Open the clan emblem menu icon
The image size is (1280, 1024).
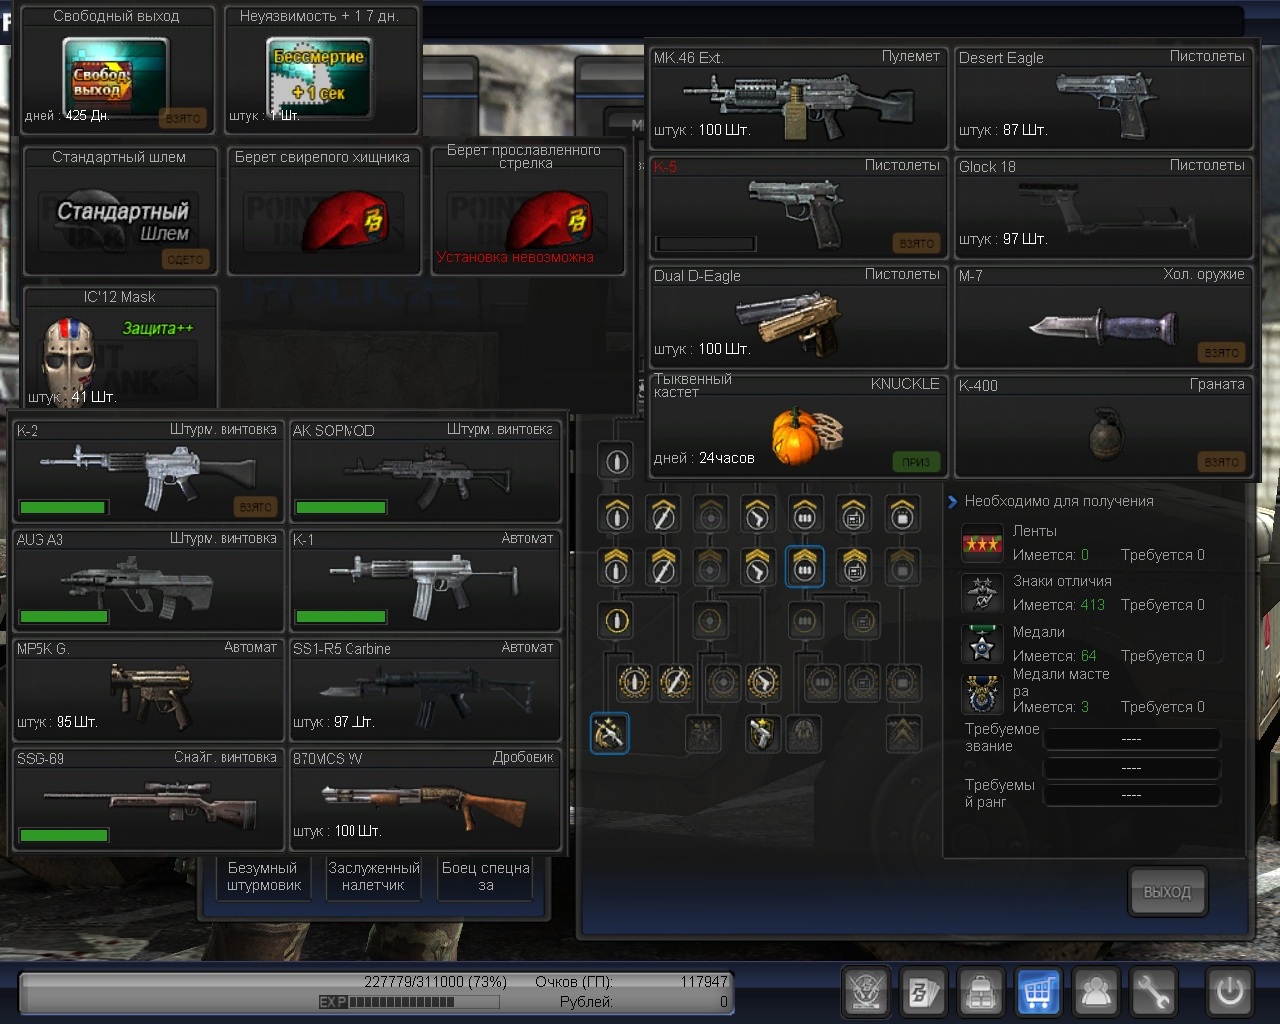866,992
